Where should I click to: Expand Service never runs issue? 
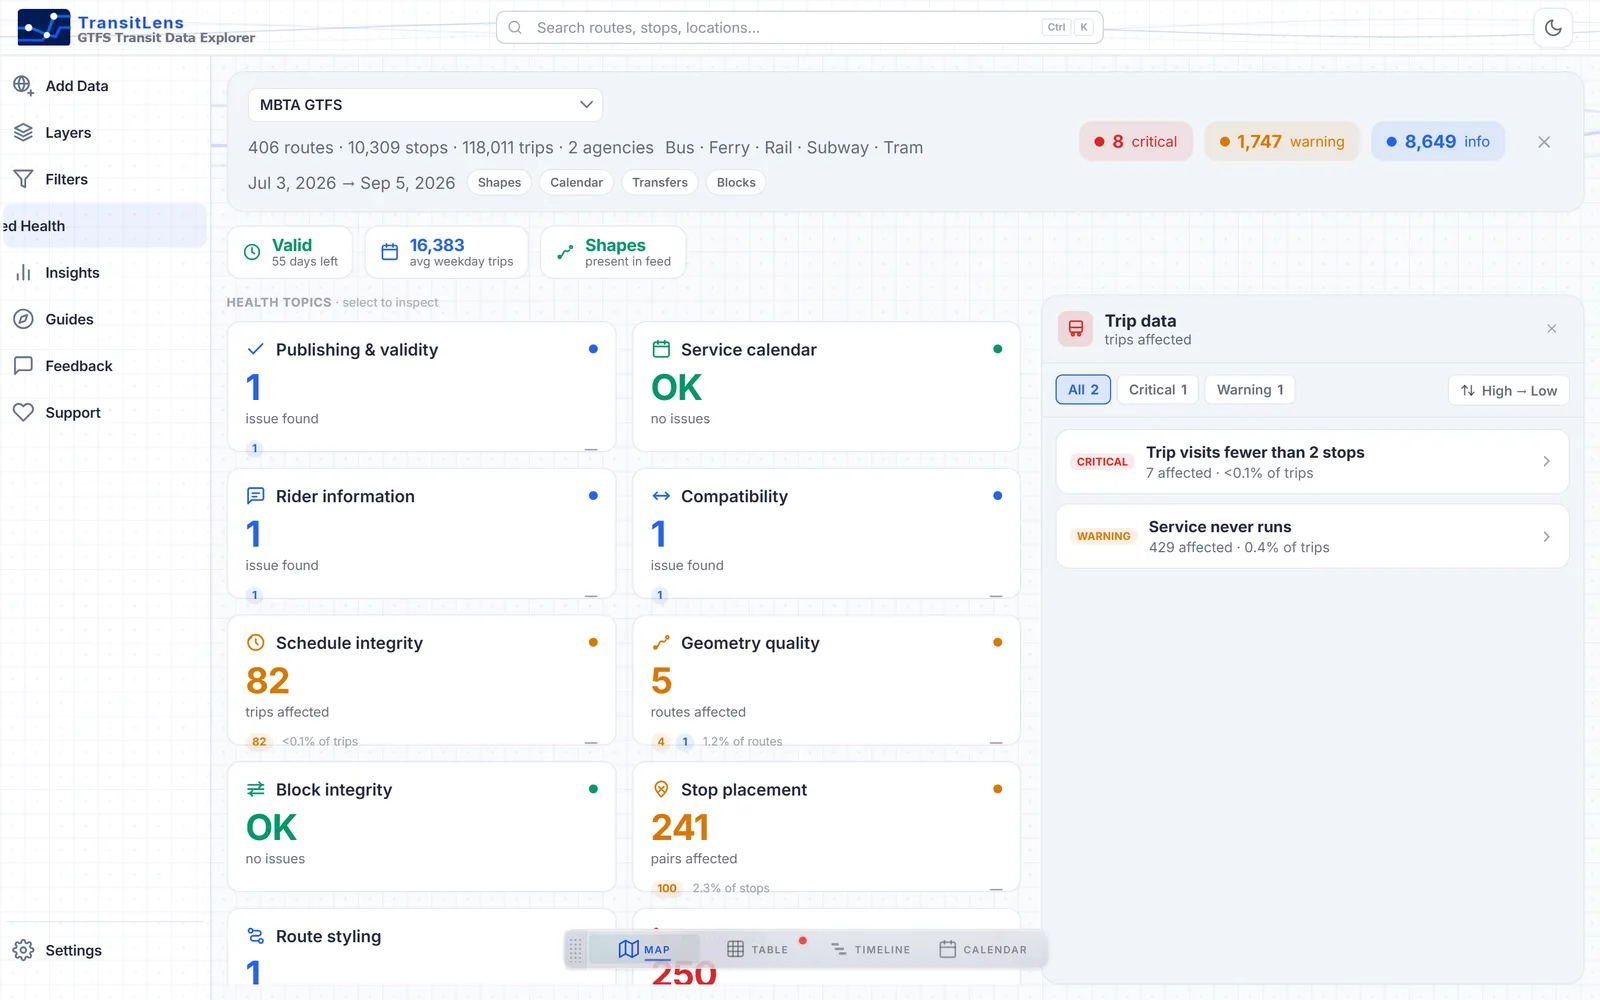click(x=1312, y=536)
